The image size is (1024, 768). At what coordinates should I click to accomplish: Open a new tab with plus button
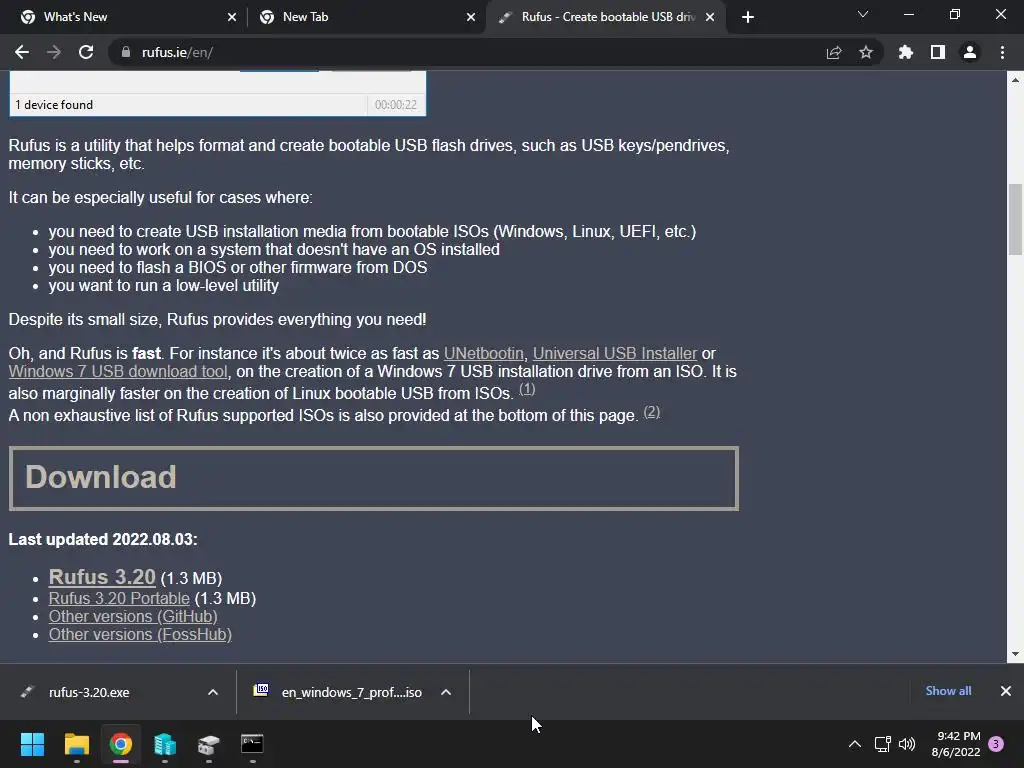point(748,17)
